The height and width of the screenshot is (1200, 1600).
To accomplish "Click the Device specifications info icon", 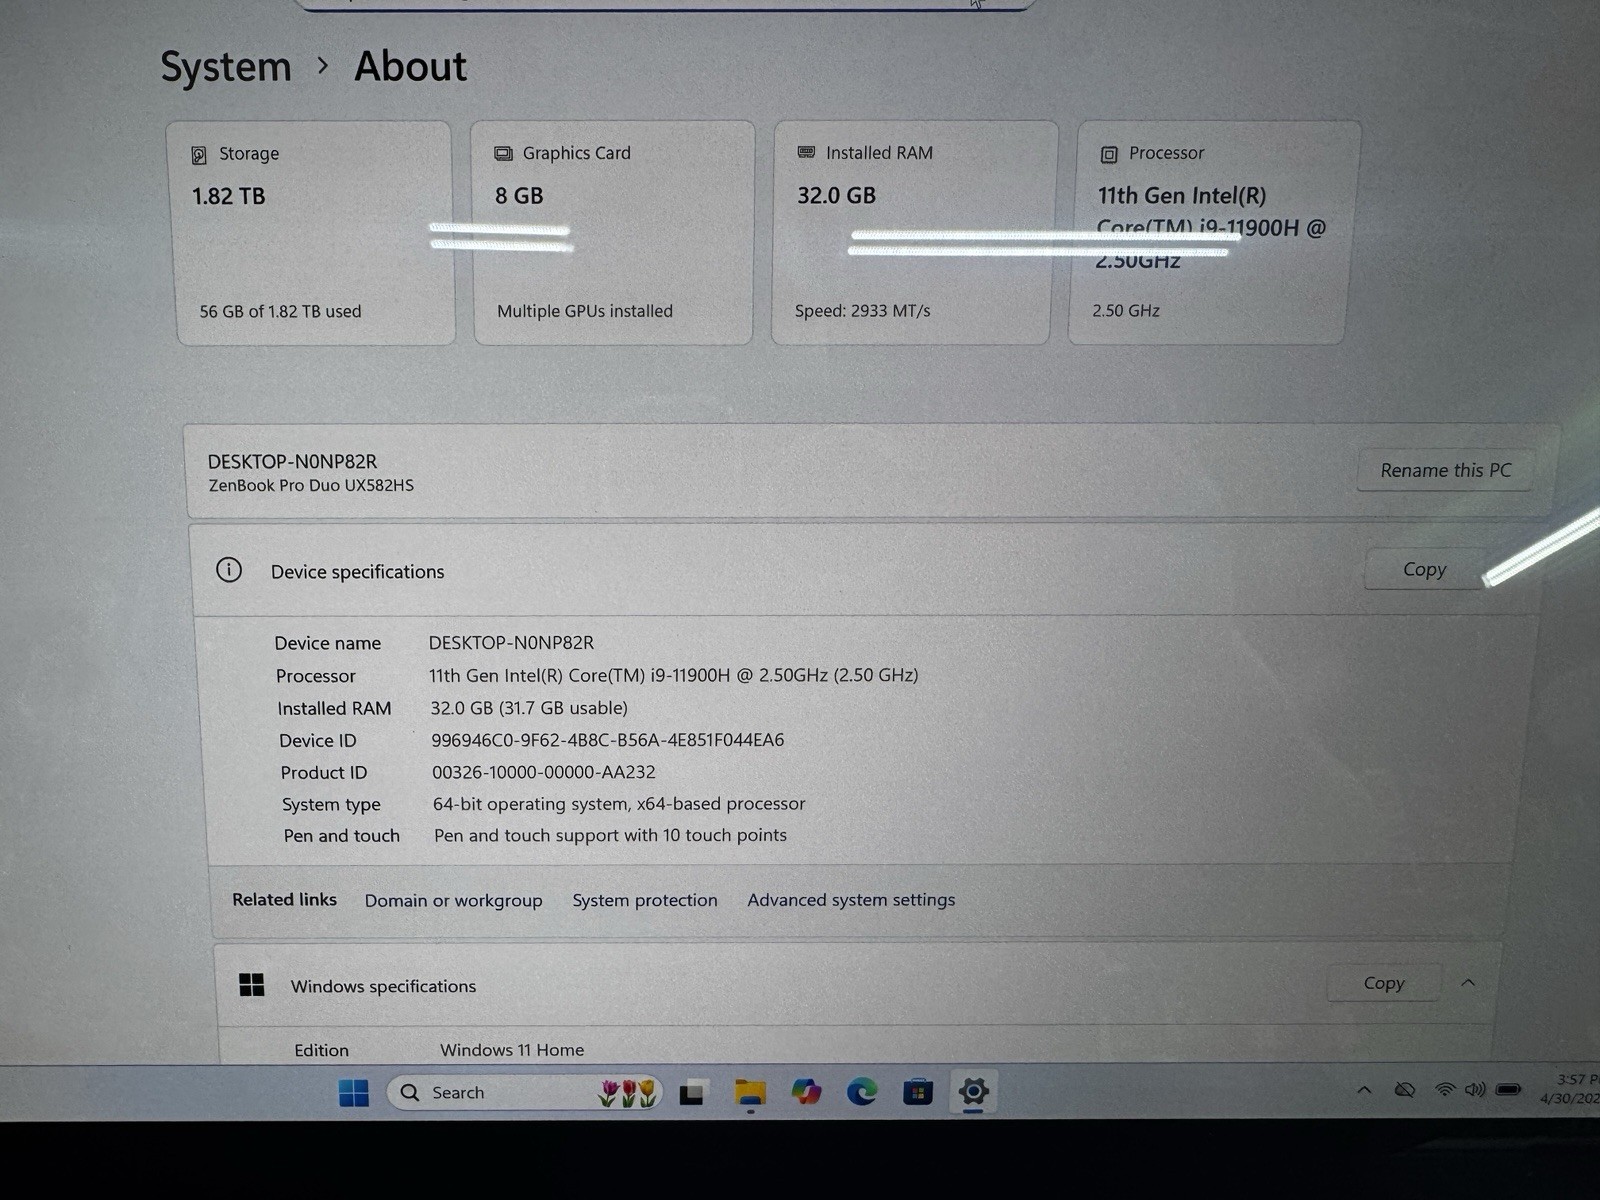I will (x=229, y=570).
